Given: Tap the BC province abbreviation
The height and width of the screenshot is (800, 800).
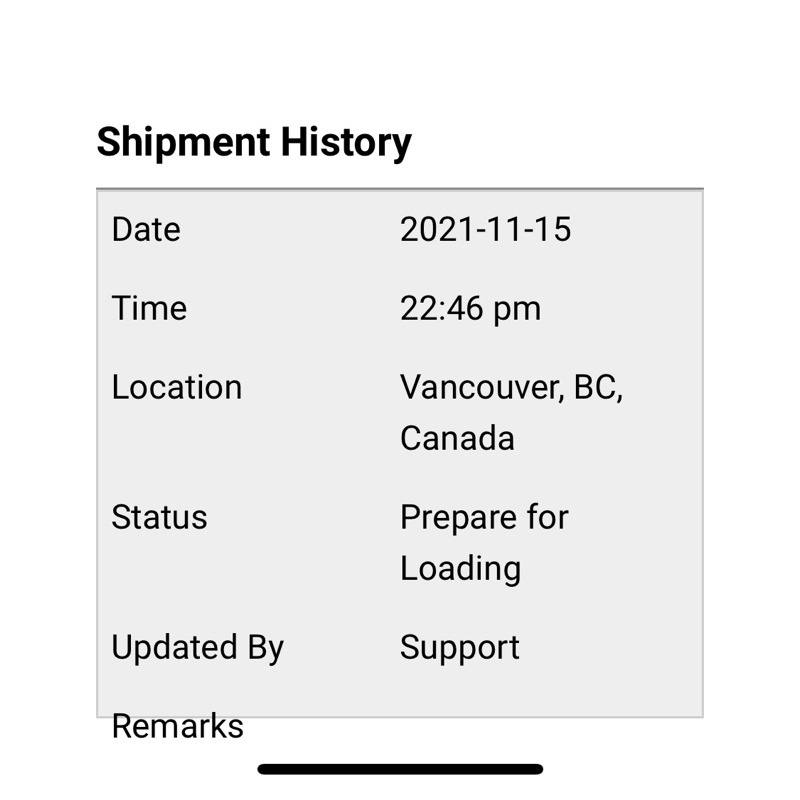Looking at the screenshot, I should pyautogui.click(x=597, y=387).
